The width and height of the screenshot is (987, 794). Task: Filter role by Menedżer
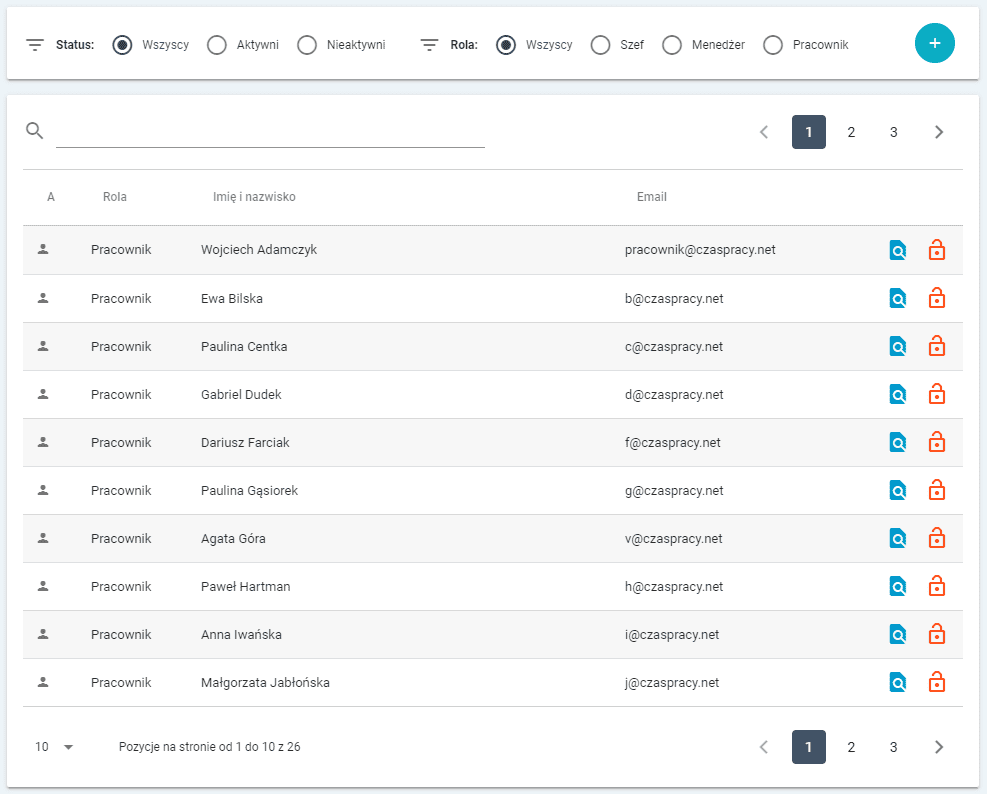672,45
